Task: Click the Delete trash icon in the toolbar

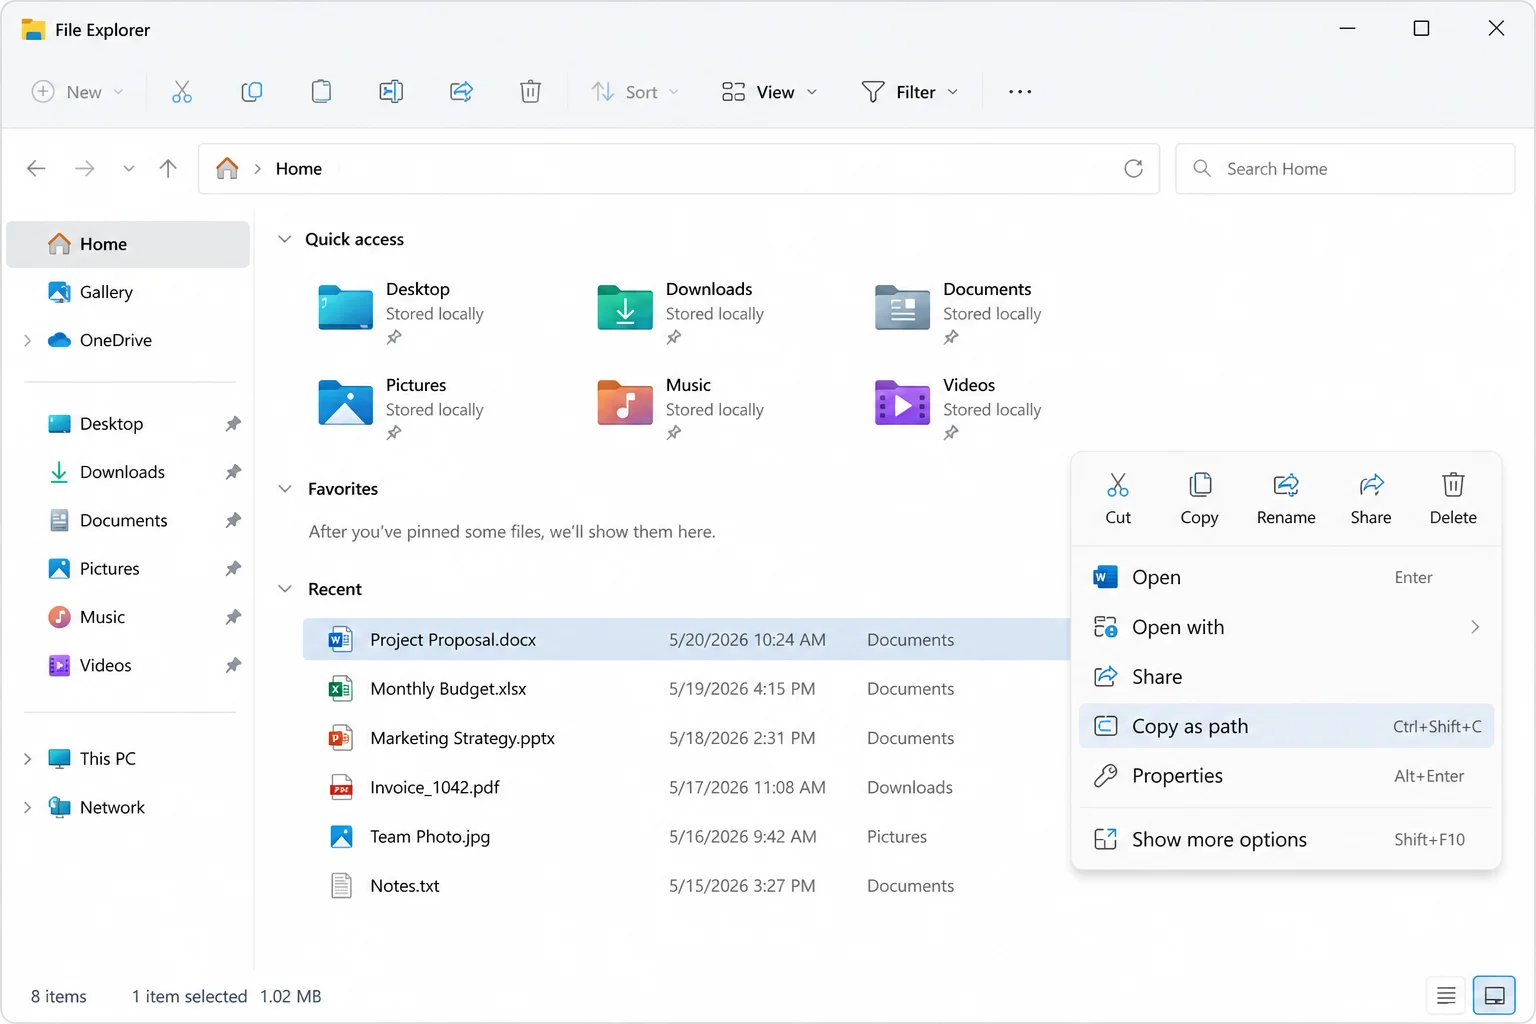Action: point(530,92)
